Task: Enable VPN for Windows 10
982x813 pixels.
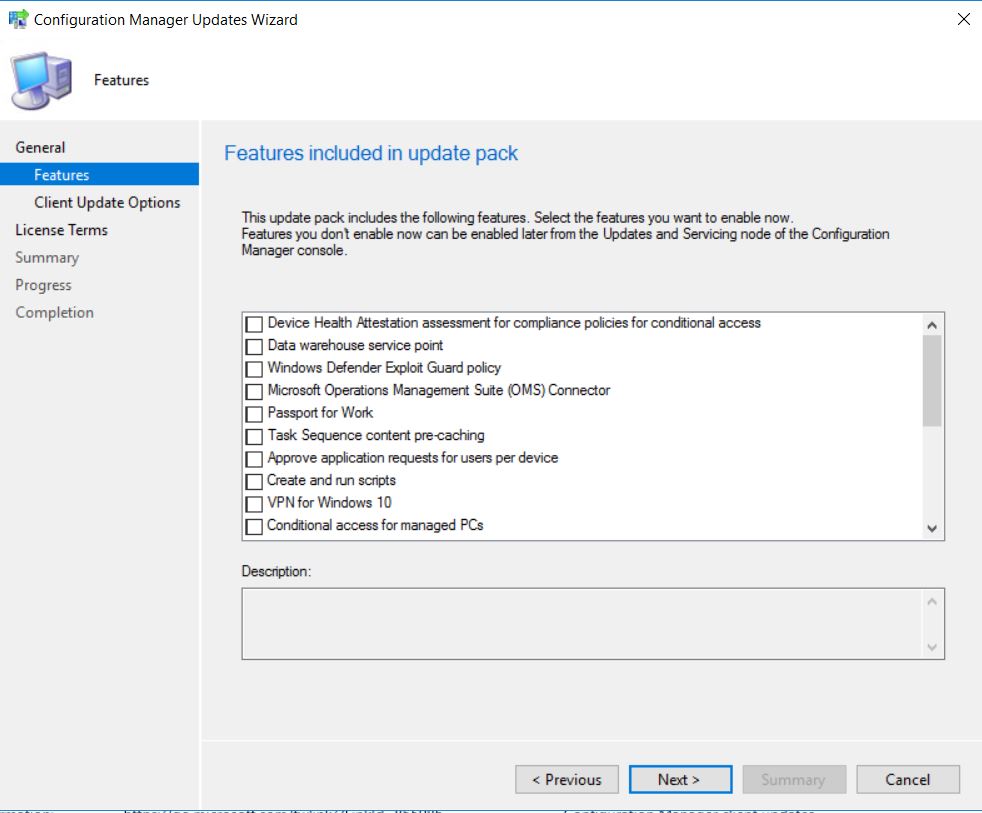Action: (x=254, y=503)
